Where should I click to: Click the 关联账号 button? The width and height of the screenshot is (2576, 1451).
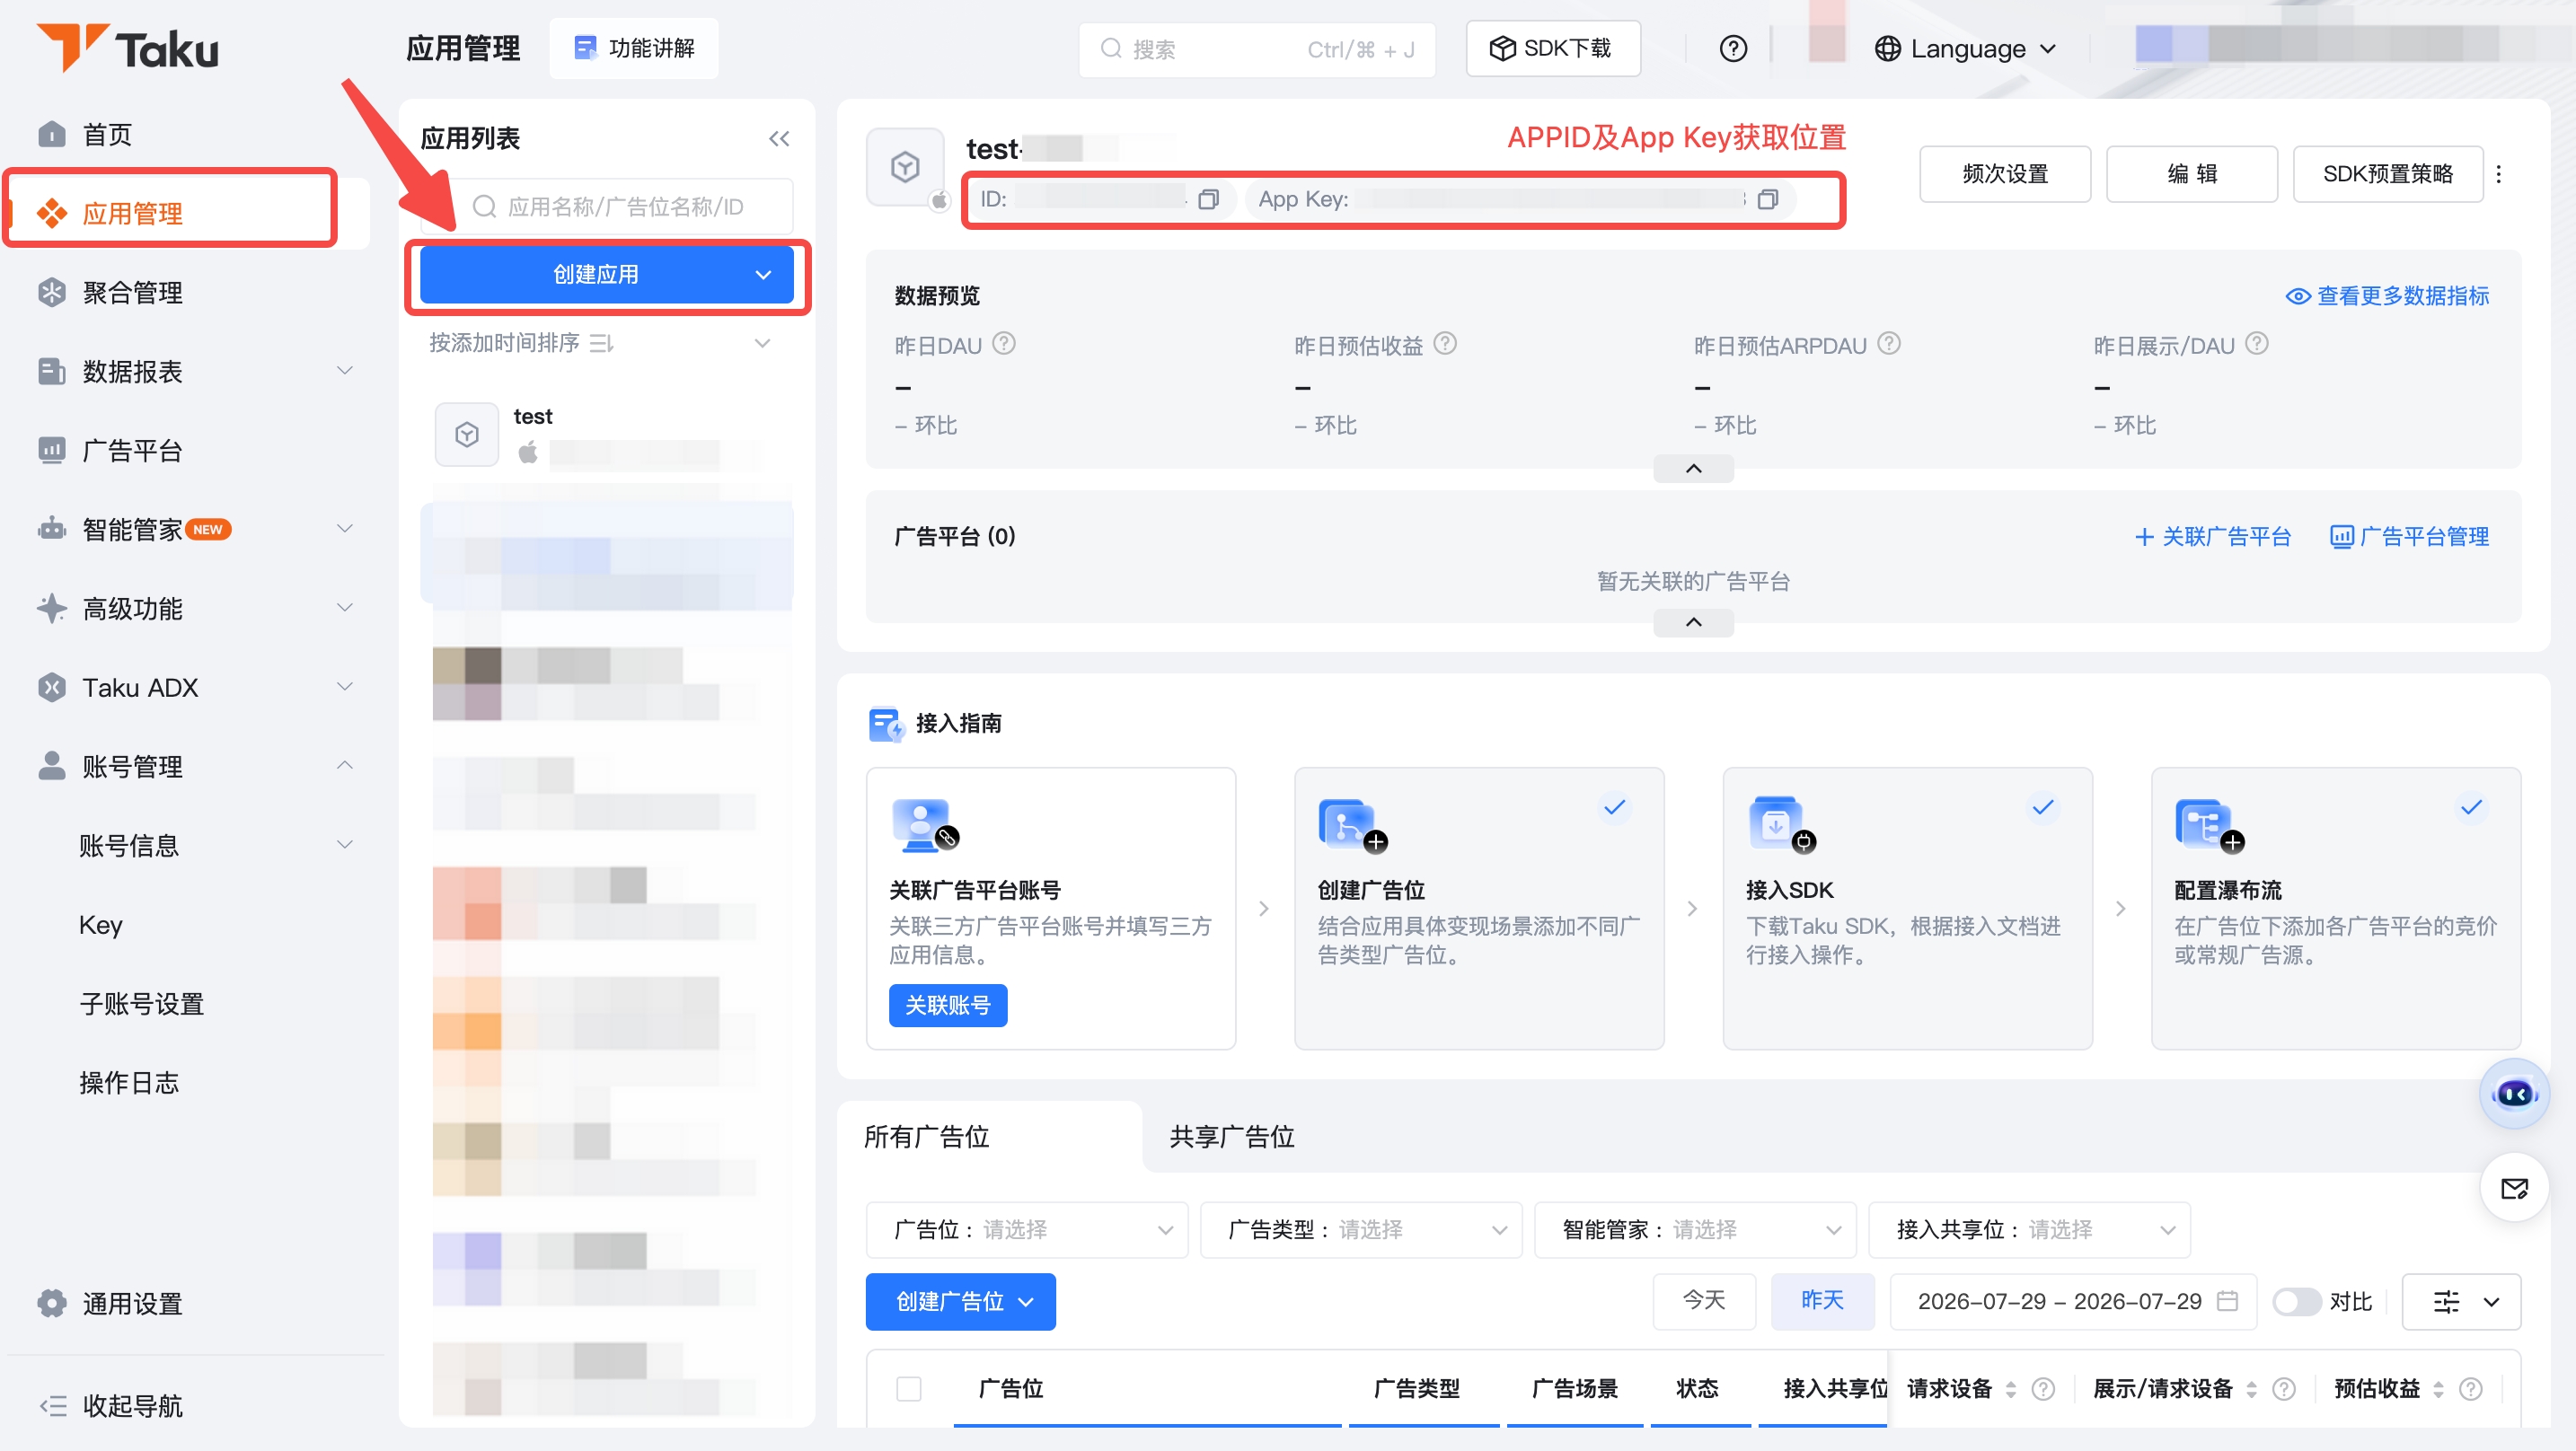pos(947,1005)
